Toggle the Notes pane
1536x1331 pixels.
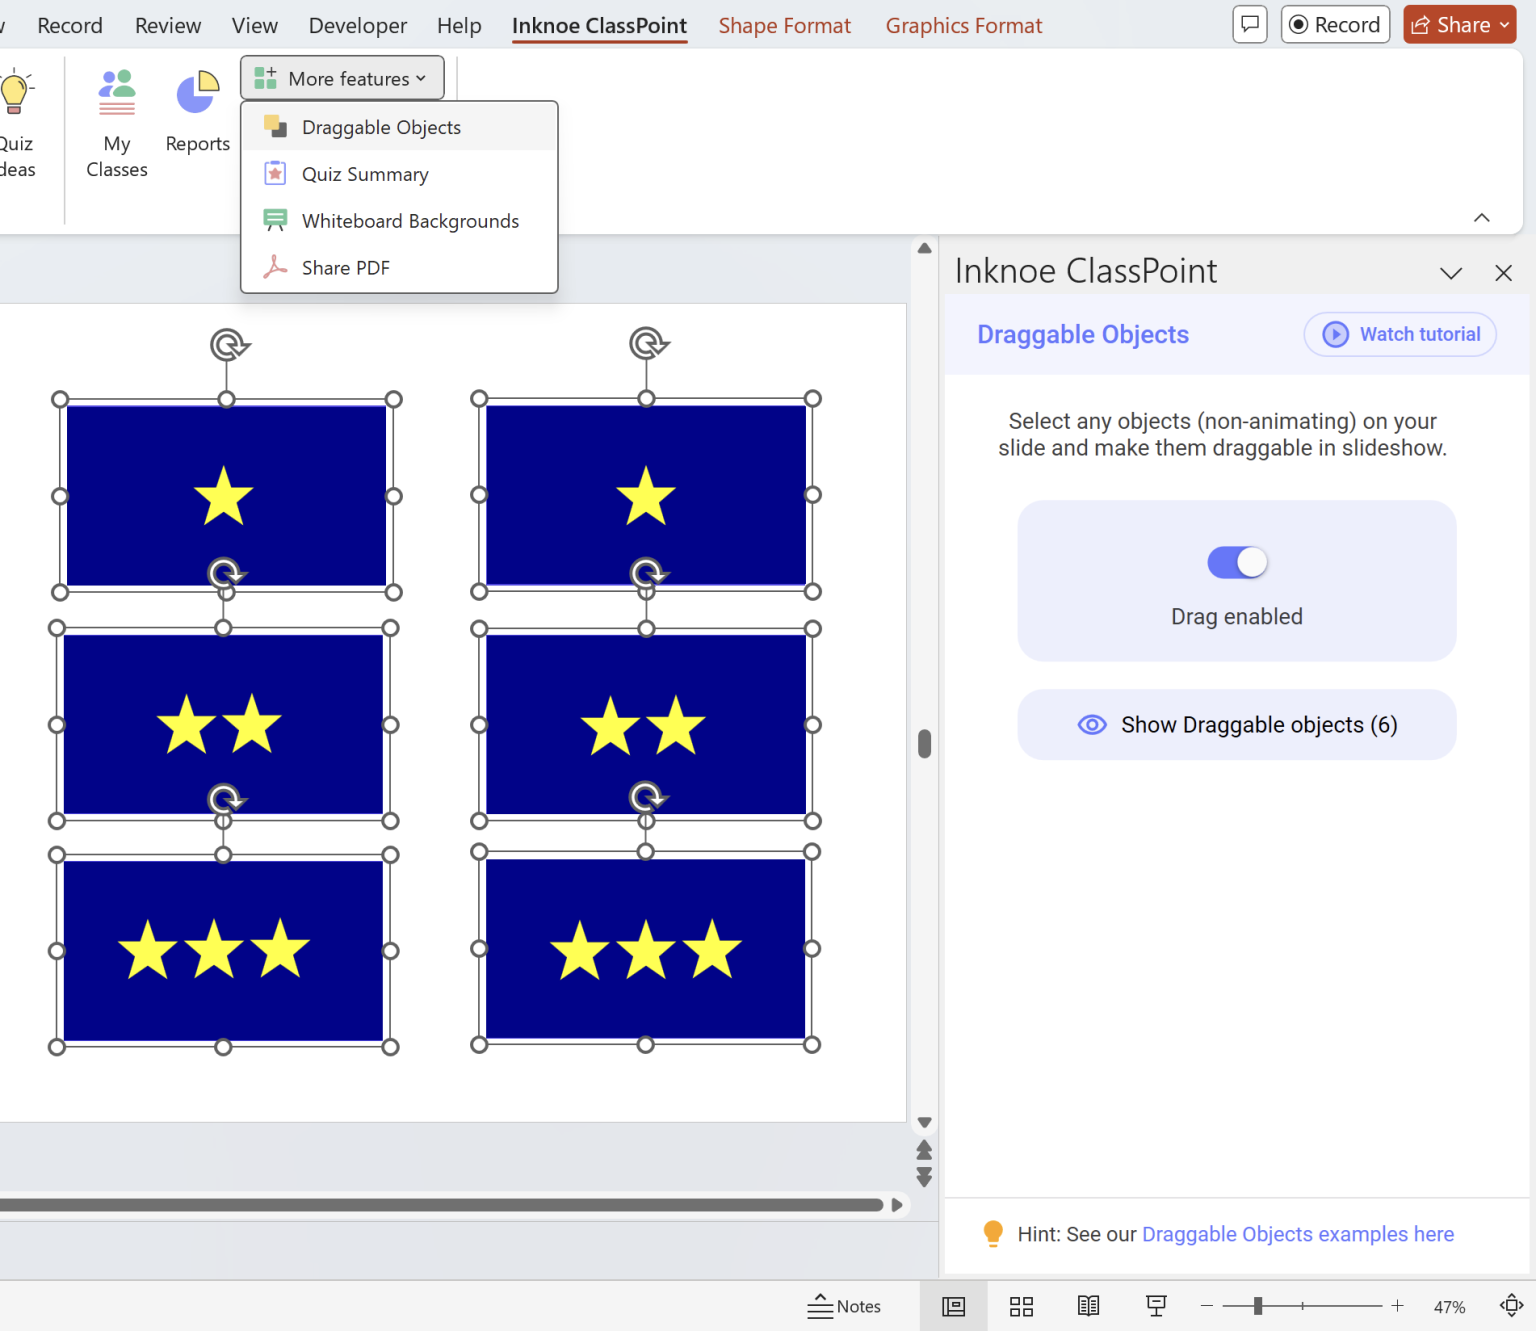click(845, 1306)
